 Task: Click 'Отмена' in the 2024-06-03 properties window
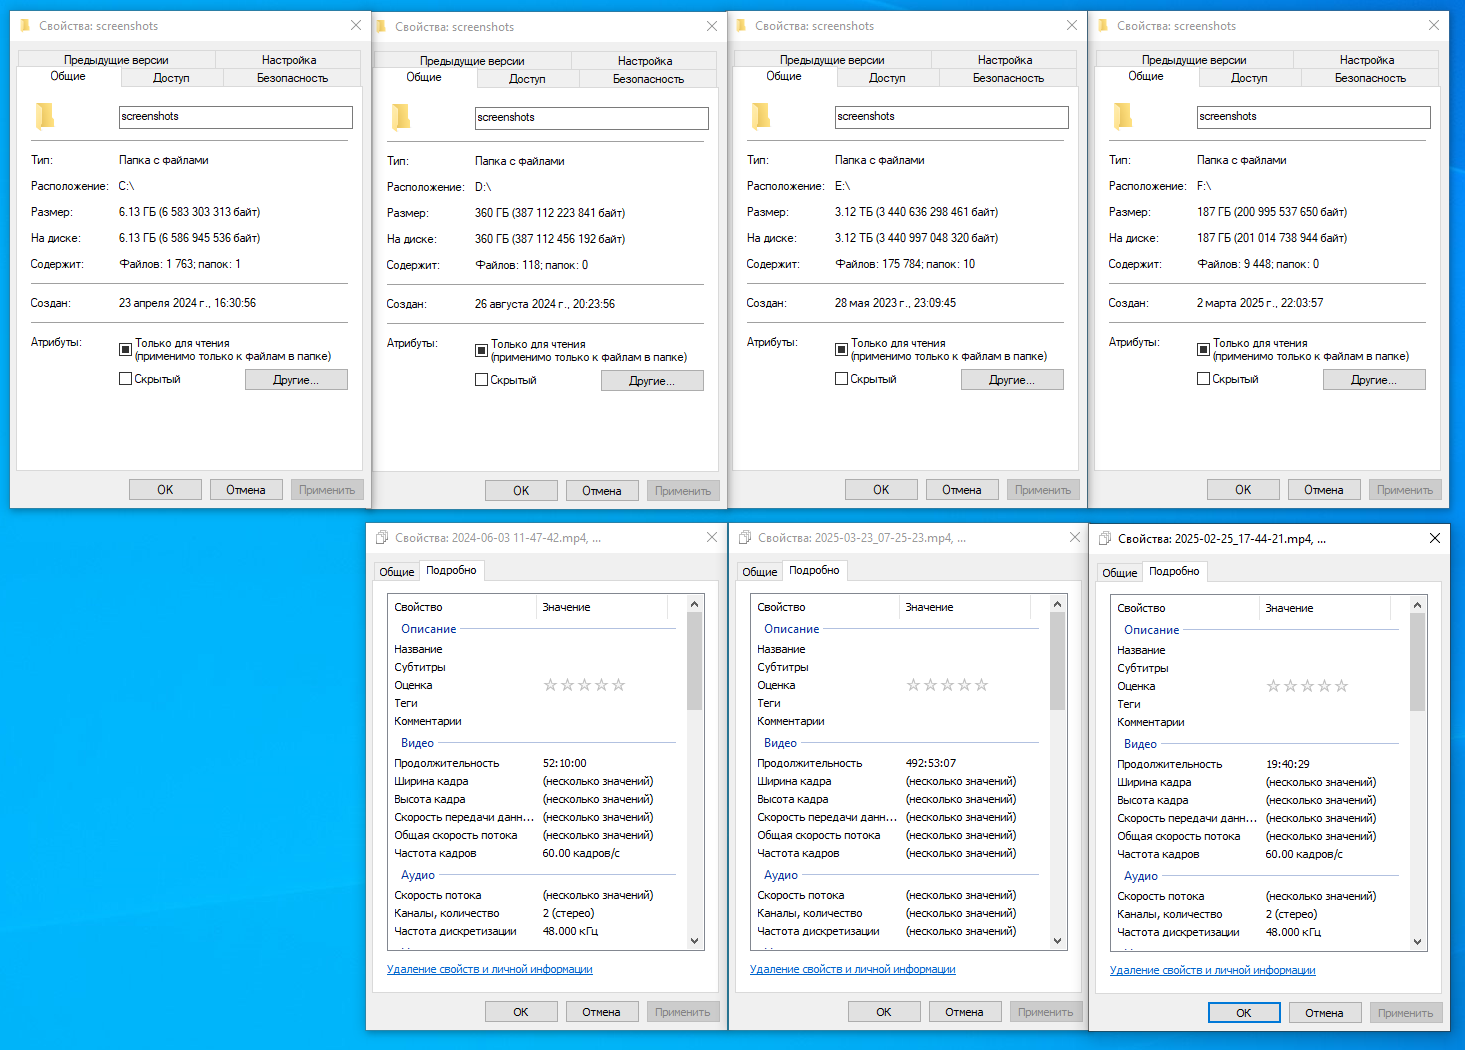pyautogui.click(x=602, y=1012)
